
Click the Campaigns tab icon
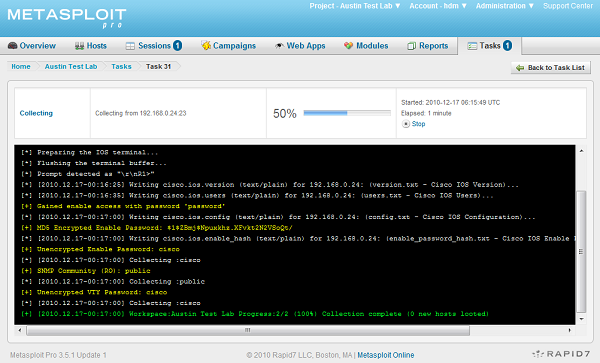pos(206,46)
